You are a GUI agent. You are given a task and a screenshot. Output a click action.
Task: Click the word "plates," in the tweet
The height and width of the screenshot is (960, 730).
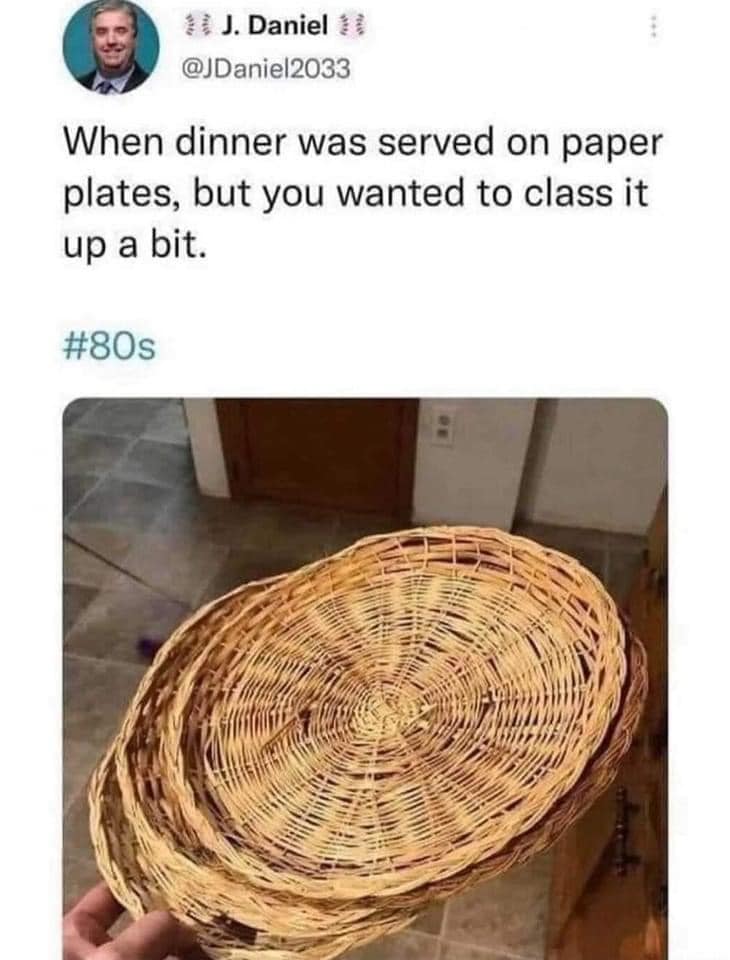[x=122, y=195]
